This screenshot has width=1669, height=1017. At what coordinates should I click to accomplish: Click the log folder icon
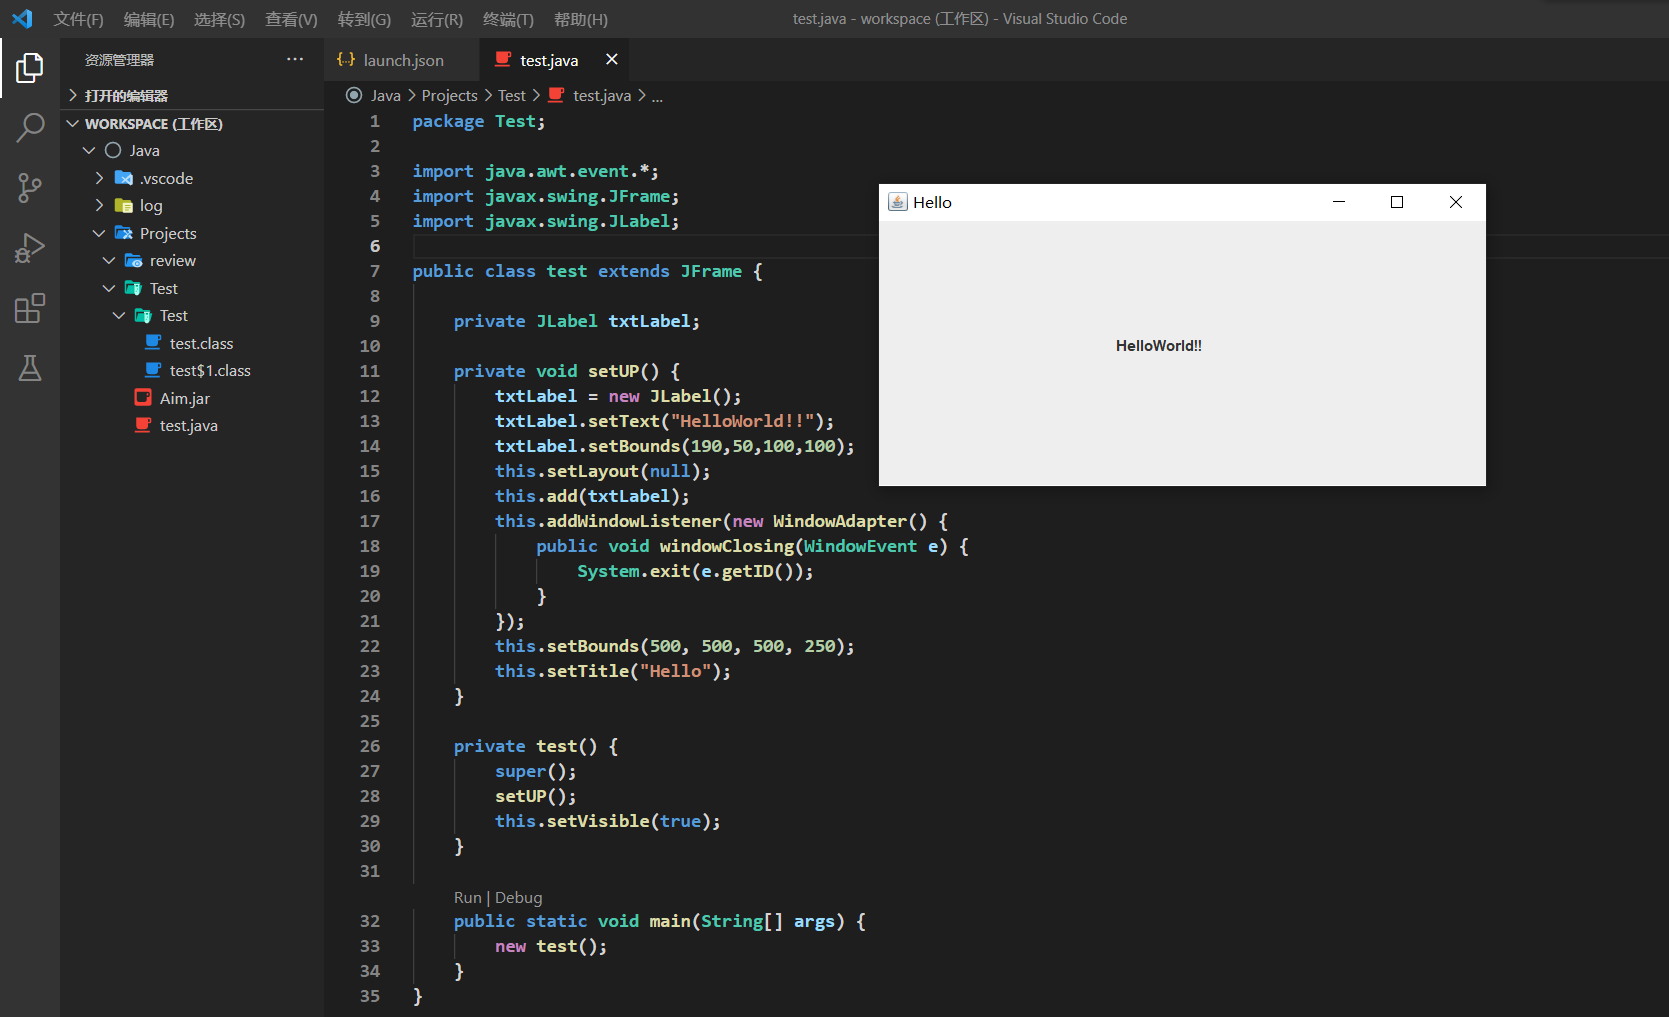(123, 205)
